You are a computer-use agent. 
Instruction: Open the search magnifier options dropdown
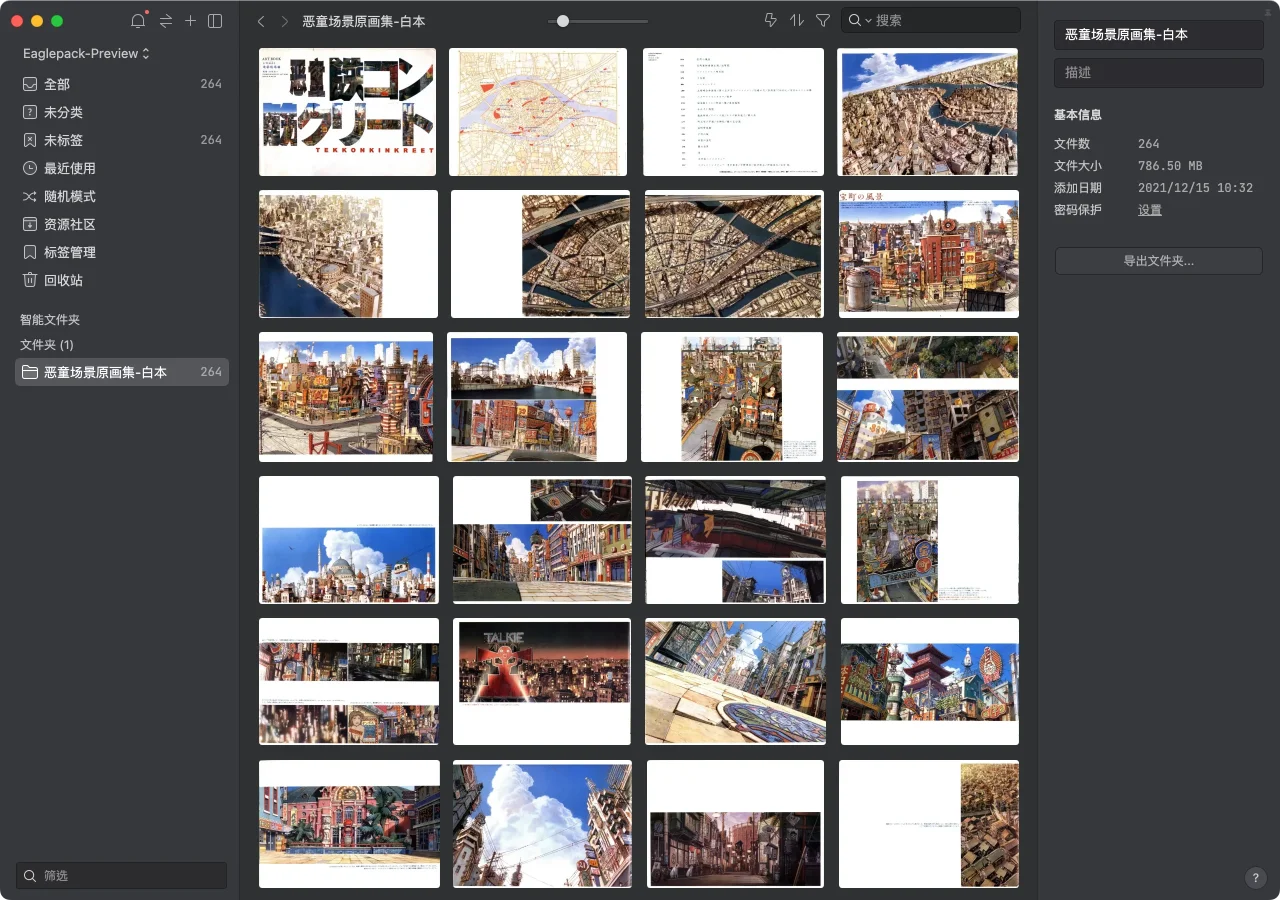tap(860, 21)
